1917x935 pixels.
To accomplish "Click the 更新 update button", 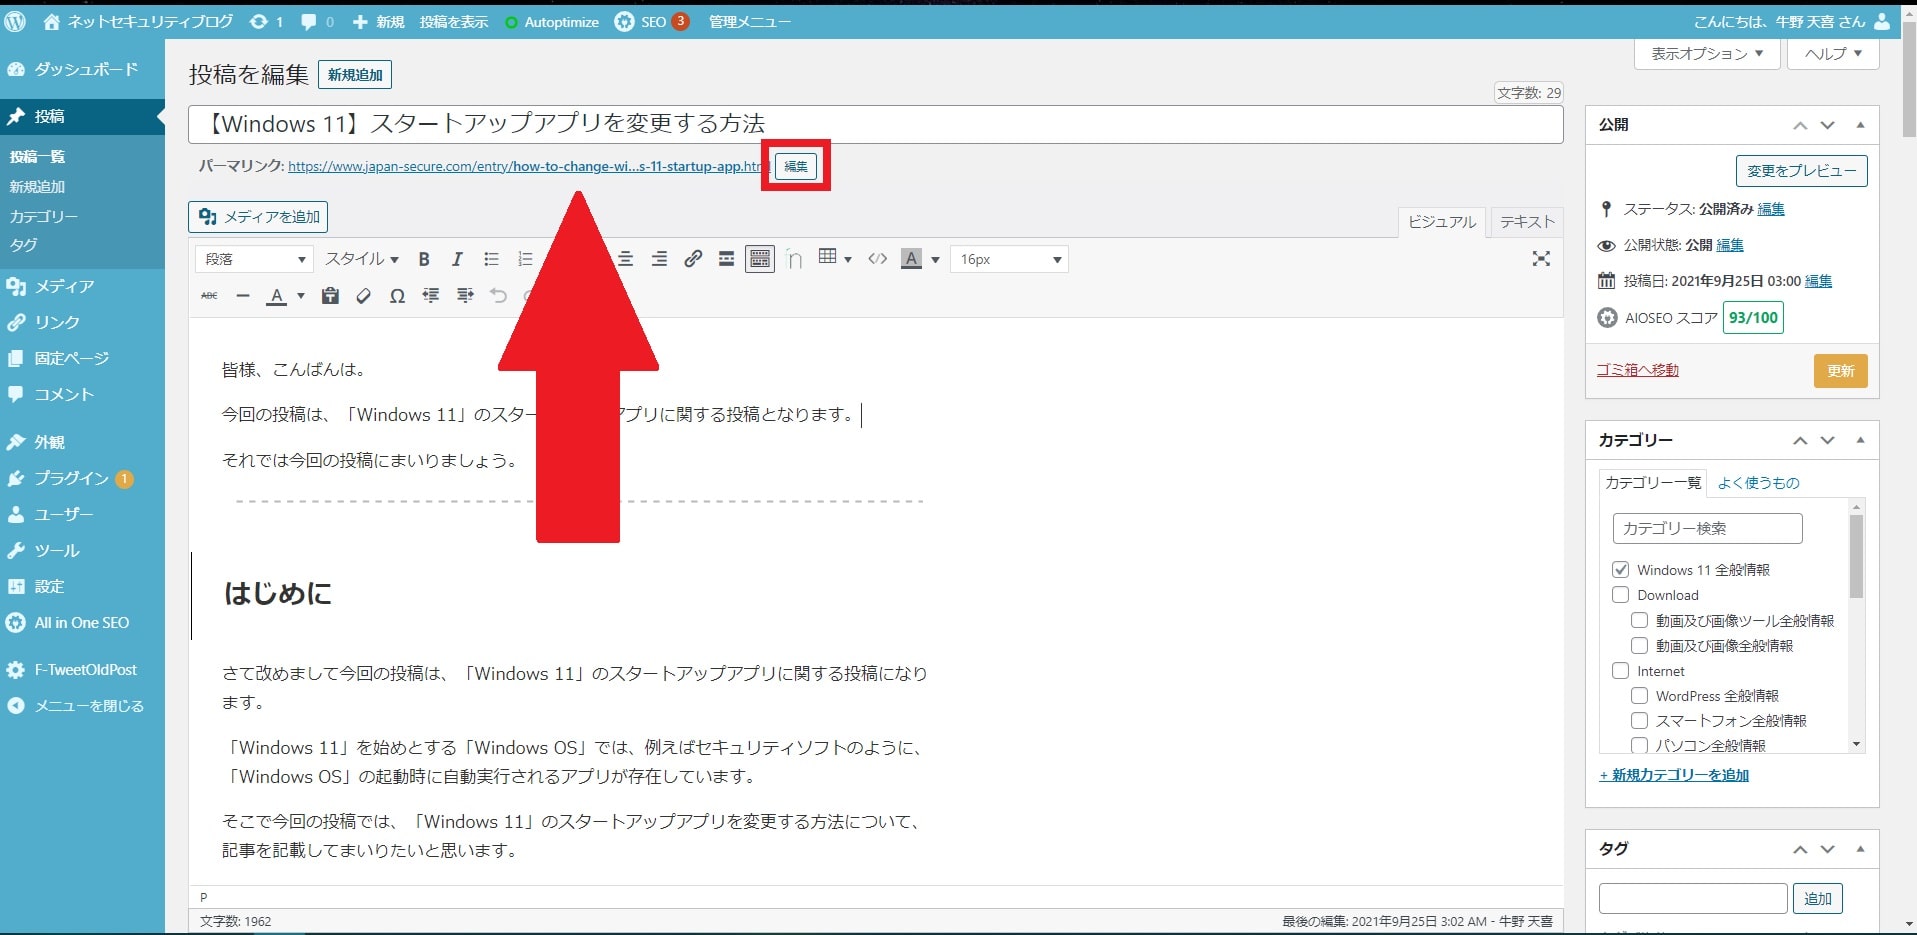I will (x=1840, y=371).
